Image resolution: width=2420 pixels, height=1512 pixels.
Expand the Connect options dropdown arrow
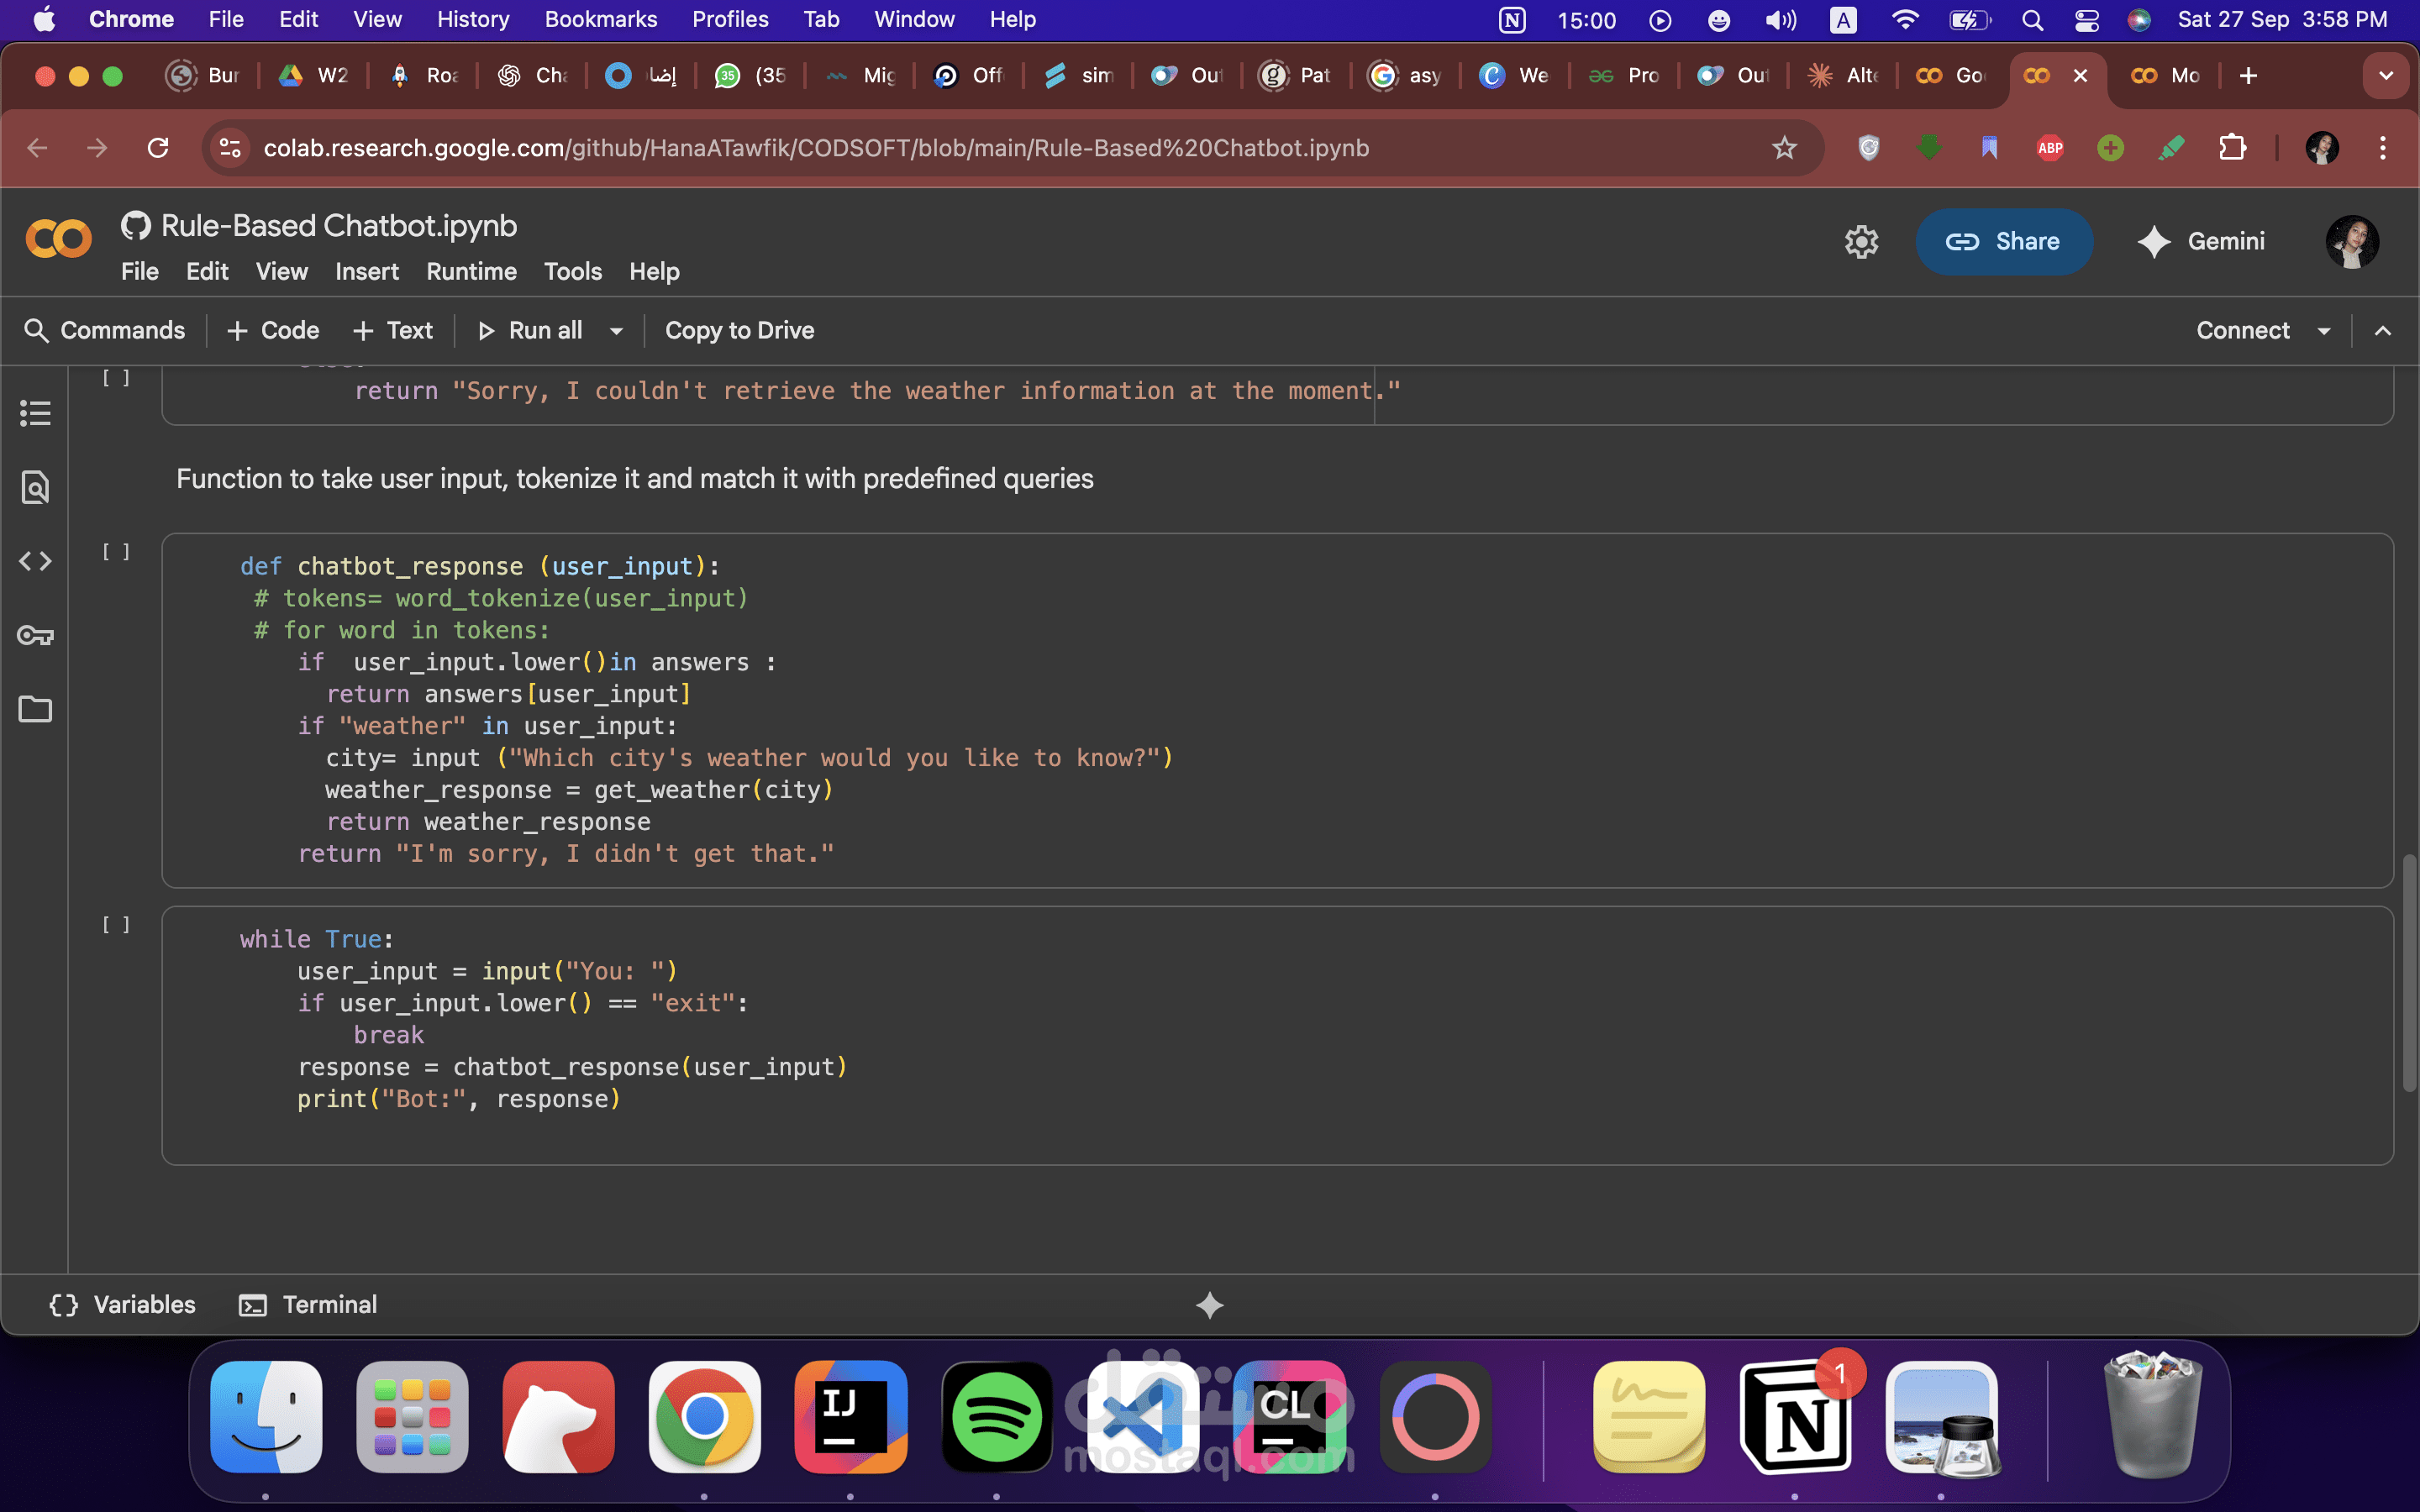pyautogui.click(x=2324, y=331)
